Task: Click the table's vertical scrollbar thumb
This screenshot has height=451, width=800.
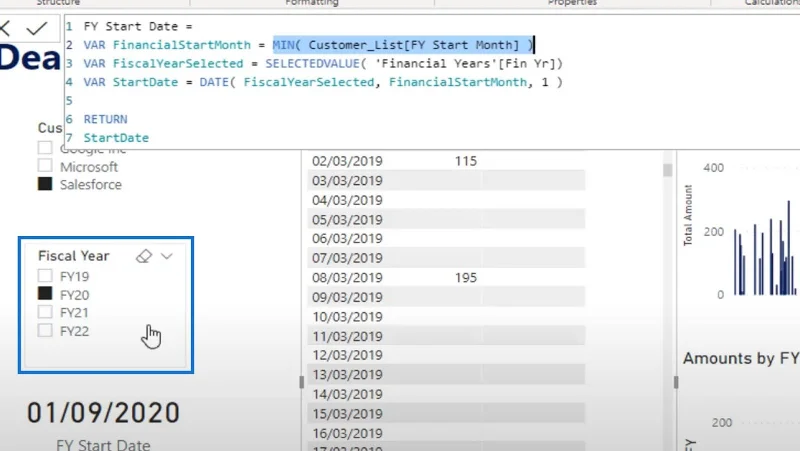Action: [x=667, y=170]
